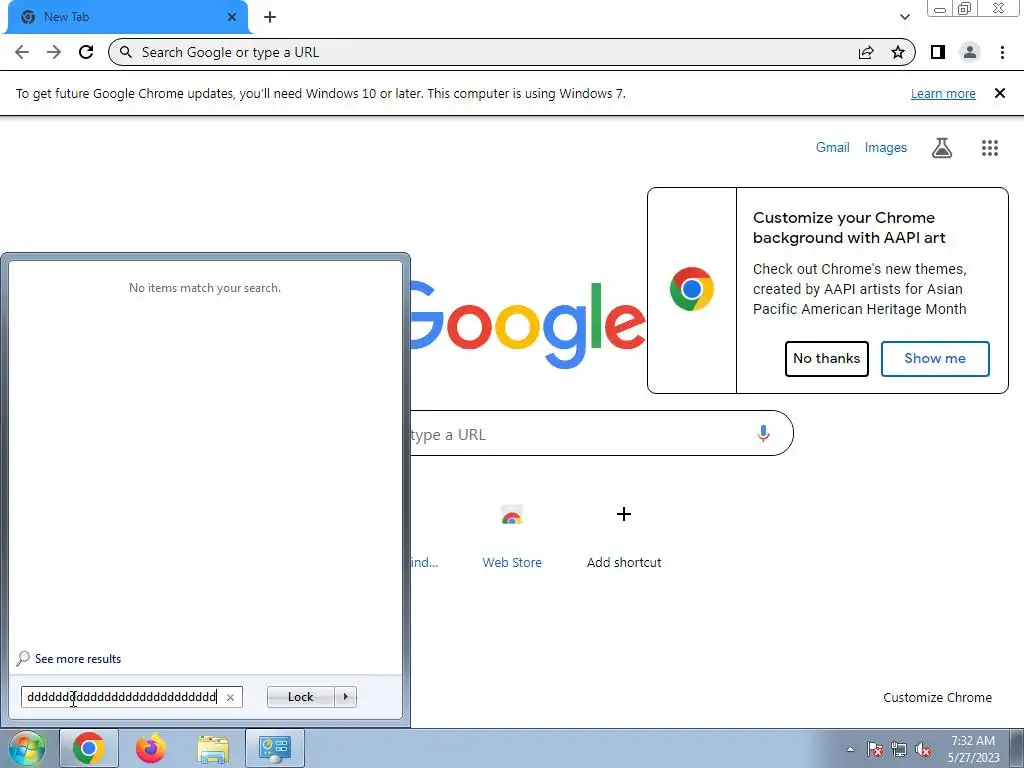Image resolution: width=1024 pixels, height=768 pixels.
Task: Open the tab search chevron
Action: pyautogui.click(x=904, y=17)
